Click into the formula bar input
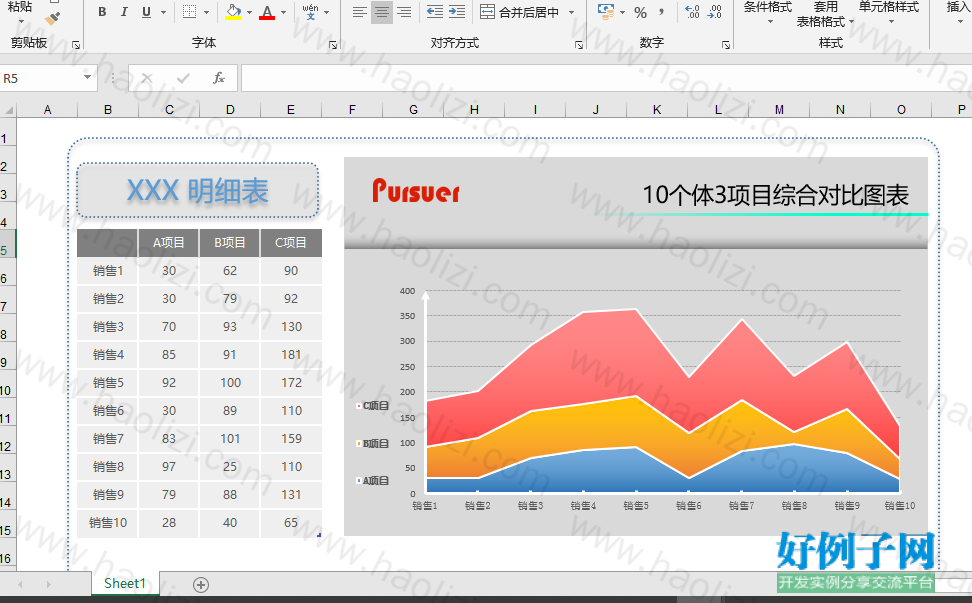The height and width of the screenshot is (603, 972). [606, 78]
